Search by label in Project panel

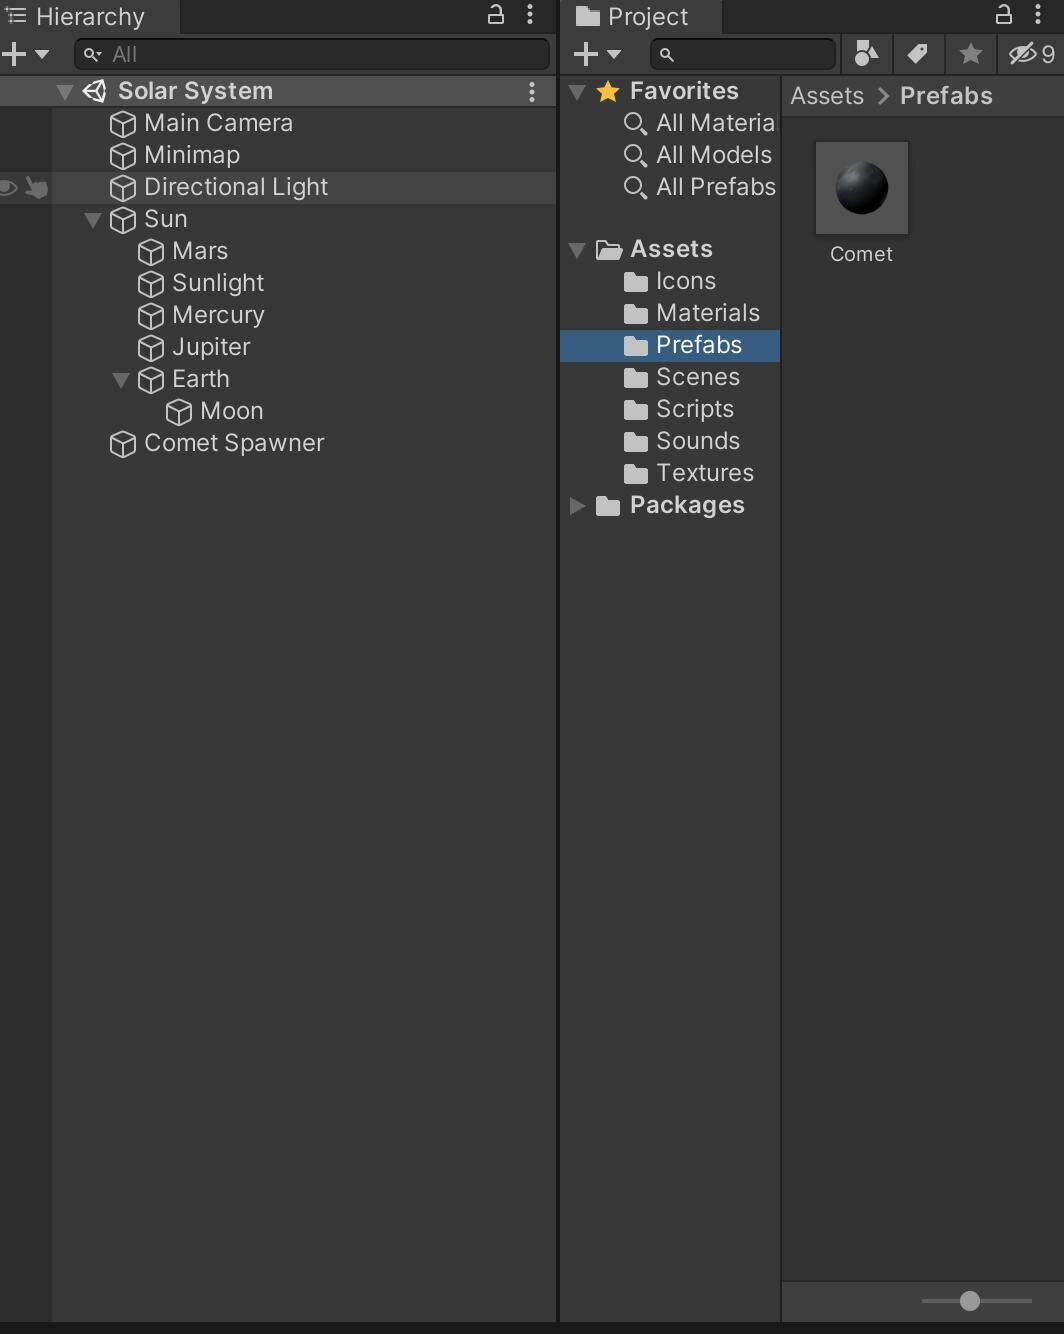(x=917, y=54)
